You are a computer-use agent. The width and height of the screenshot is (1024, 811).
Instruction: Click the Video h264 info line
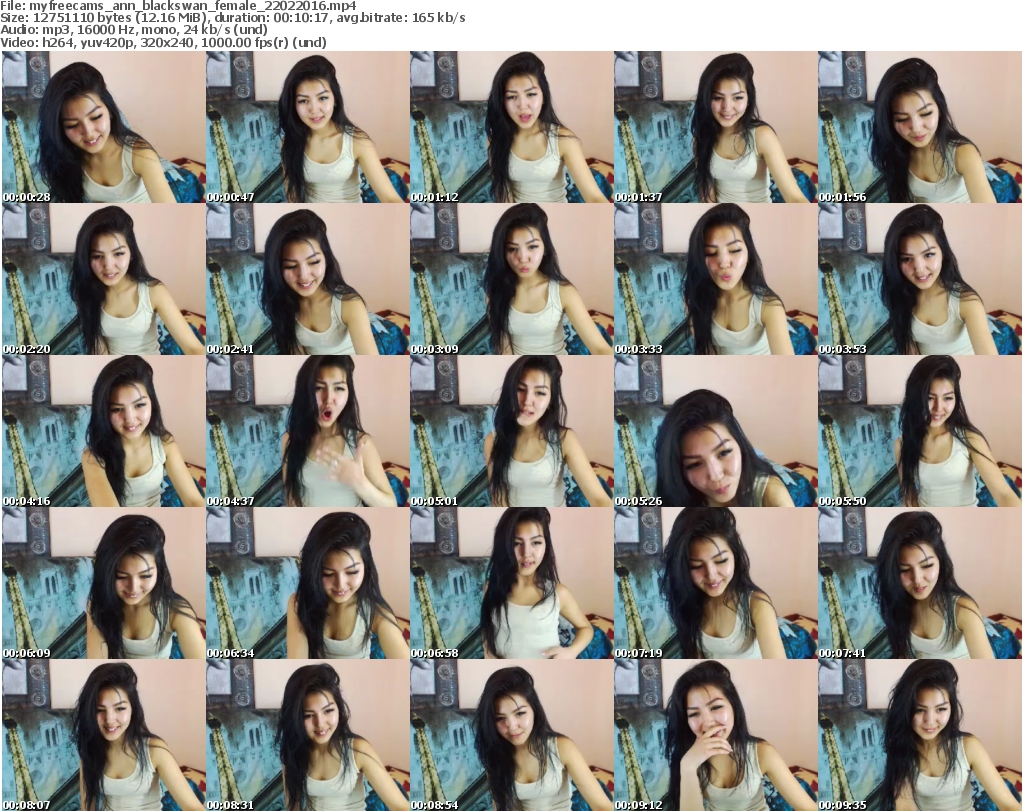tap(163, 42)
